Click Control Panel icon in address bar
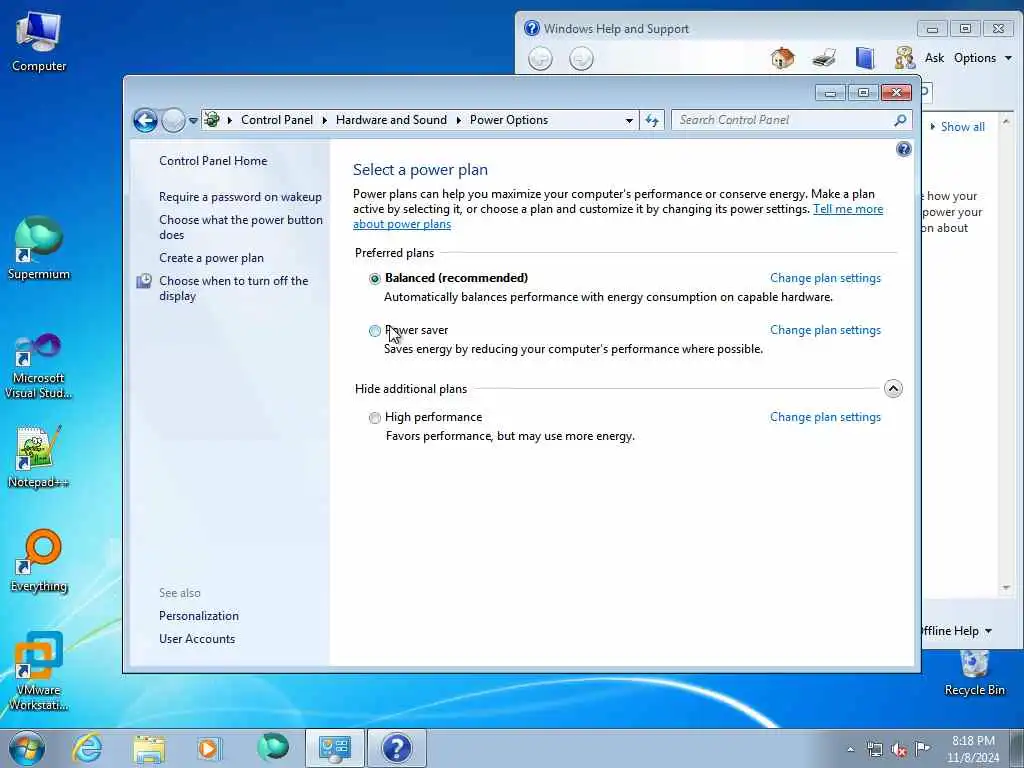Image resolution: width=1024 pixels, height=768 pixels. tap(212, 120)
